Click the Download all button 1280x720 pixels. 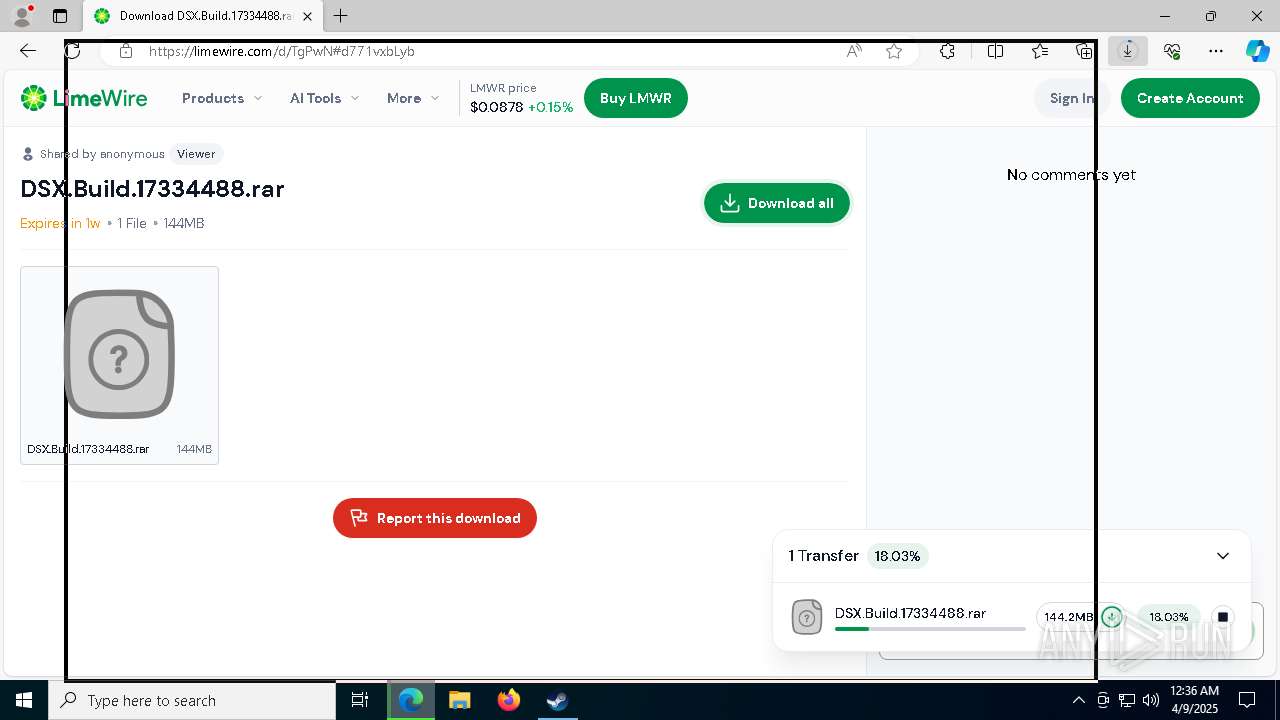pos(777,203)
